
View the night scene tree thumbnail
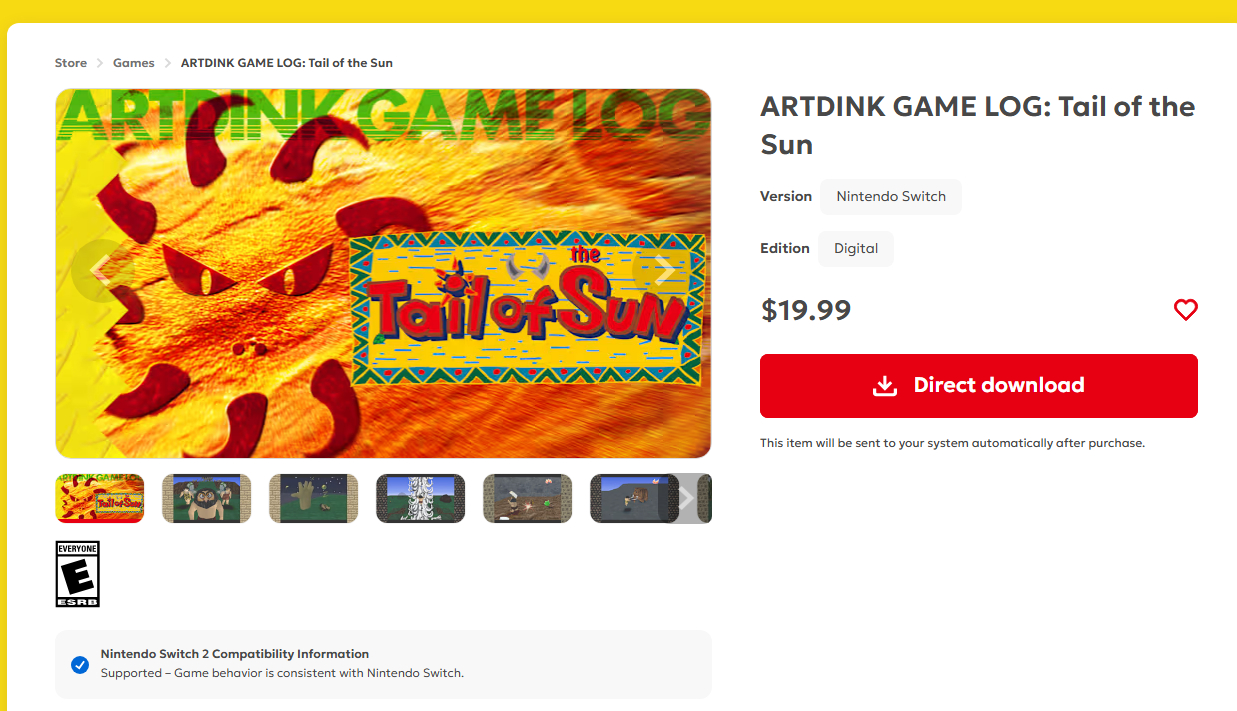coord(313,498)
